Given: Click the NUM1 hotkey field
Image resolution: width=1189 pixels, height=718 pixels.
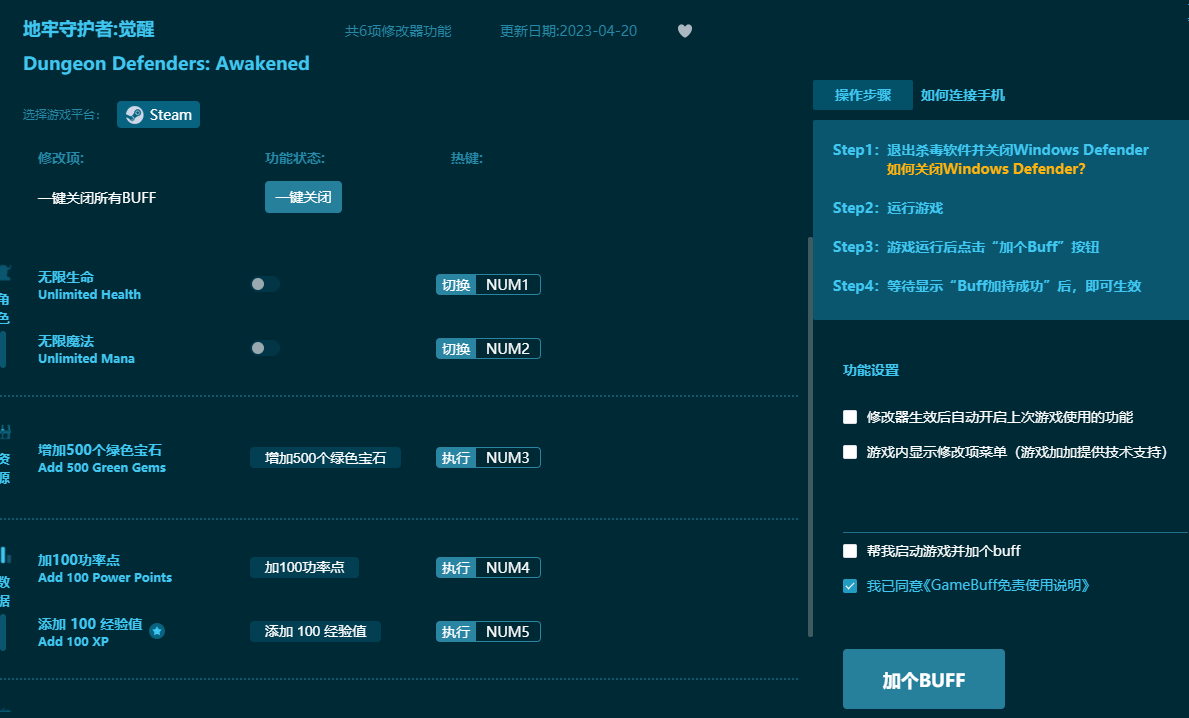Looking at the screenshot, I should point(507,284).
